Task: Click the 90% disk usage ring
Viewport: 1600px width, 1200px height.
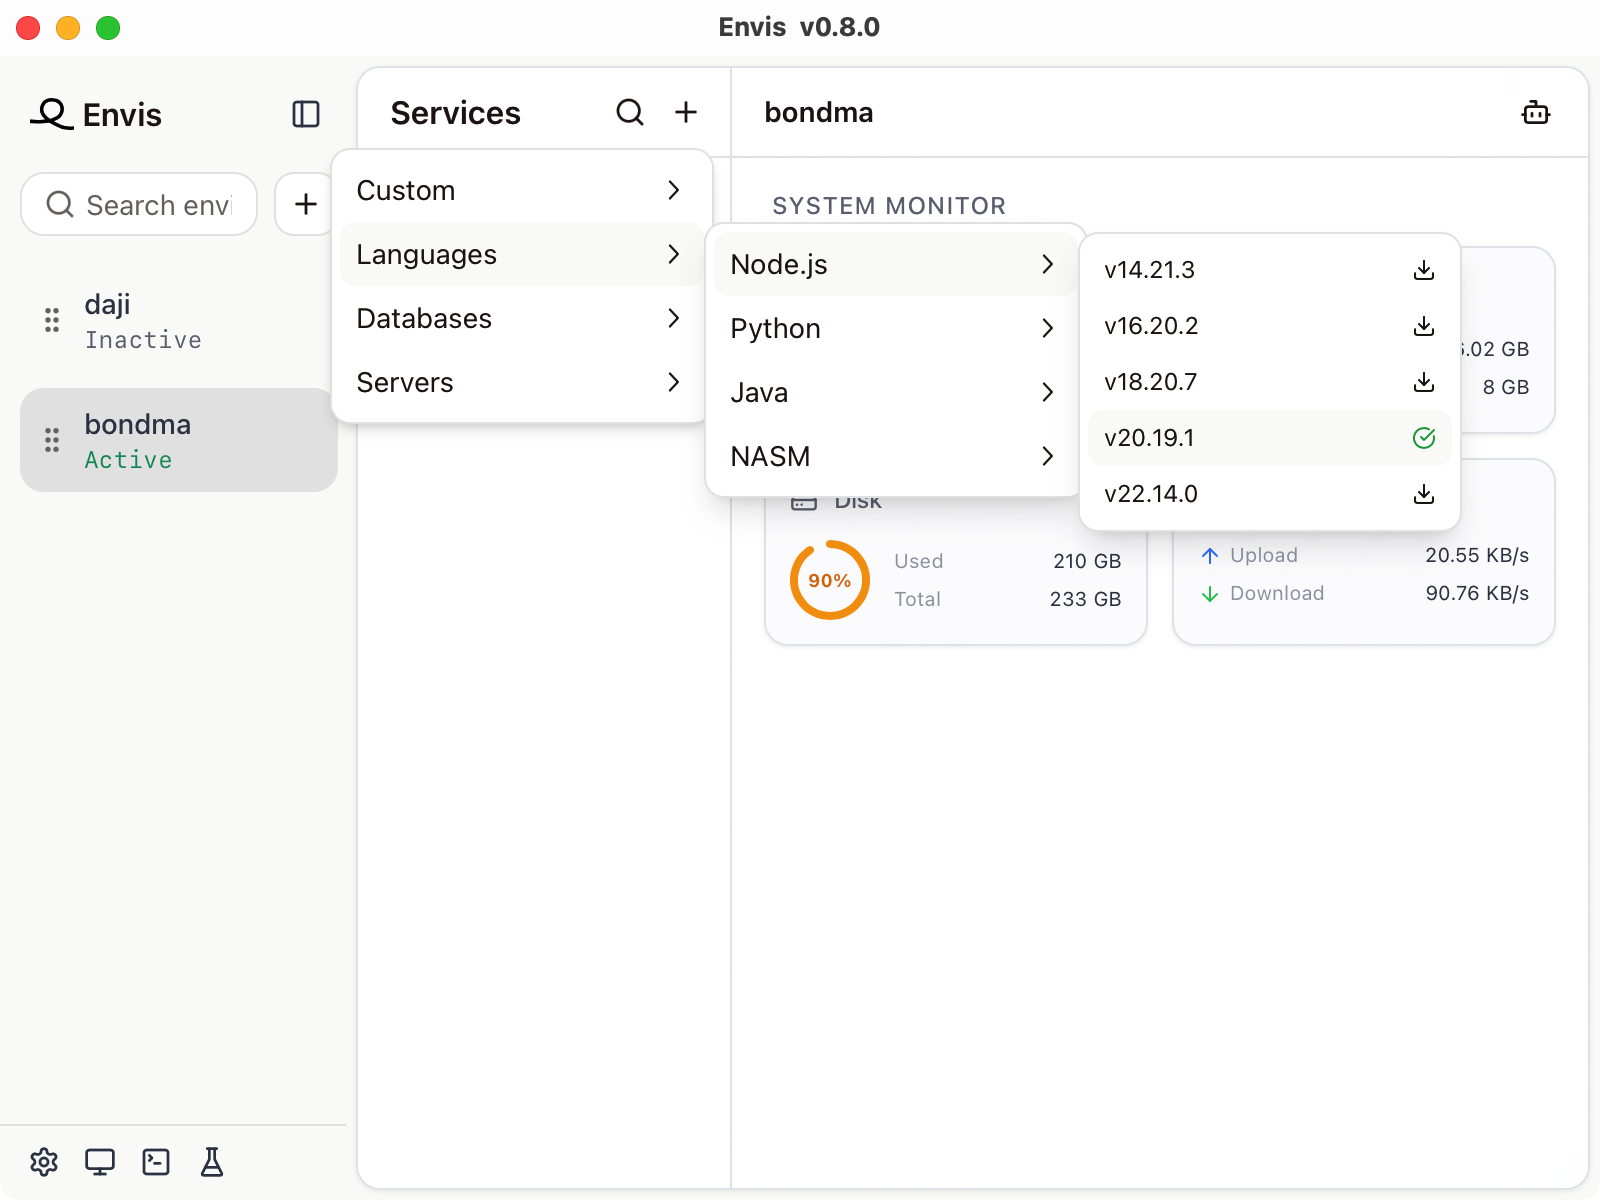Action: click(830, 580)
